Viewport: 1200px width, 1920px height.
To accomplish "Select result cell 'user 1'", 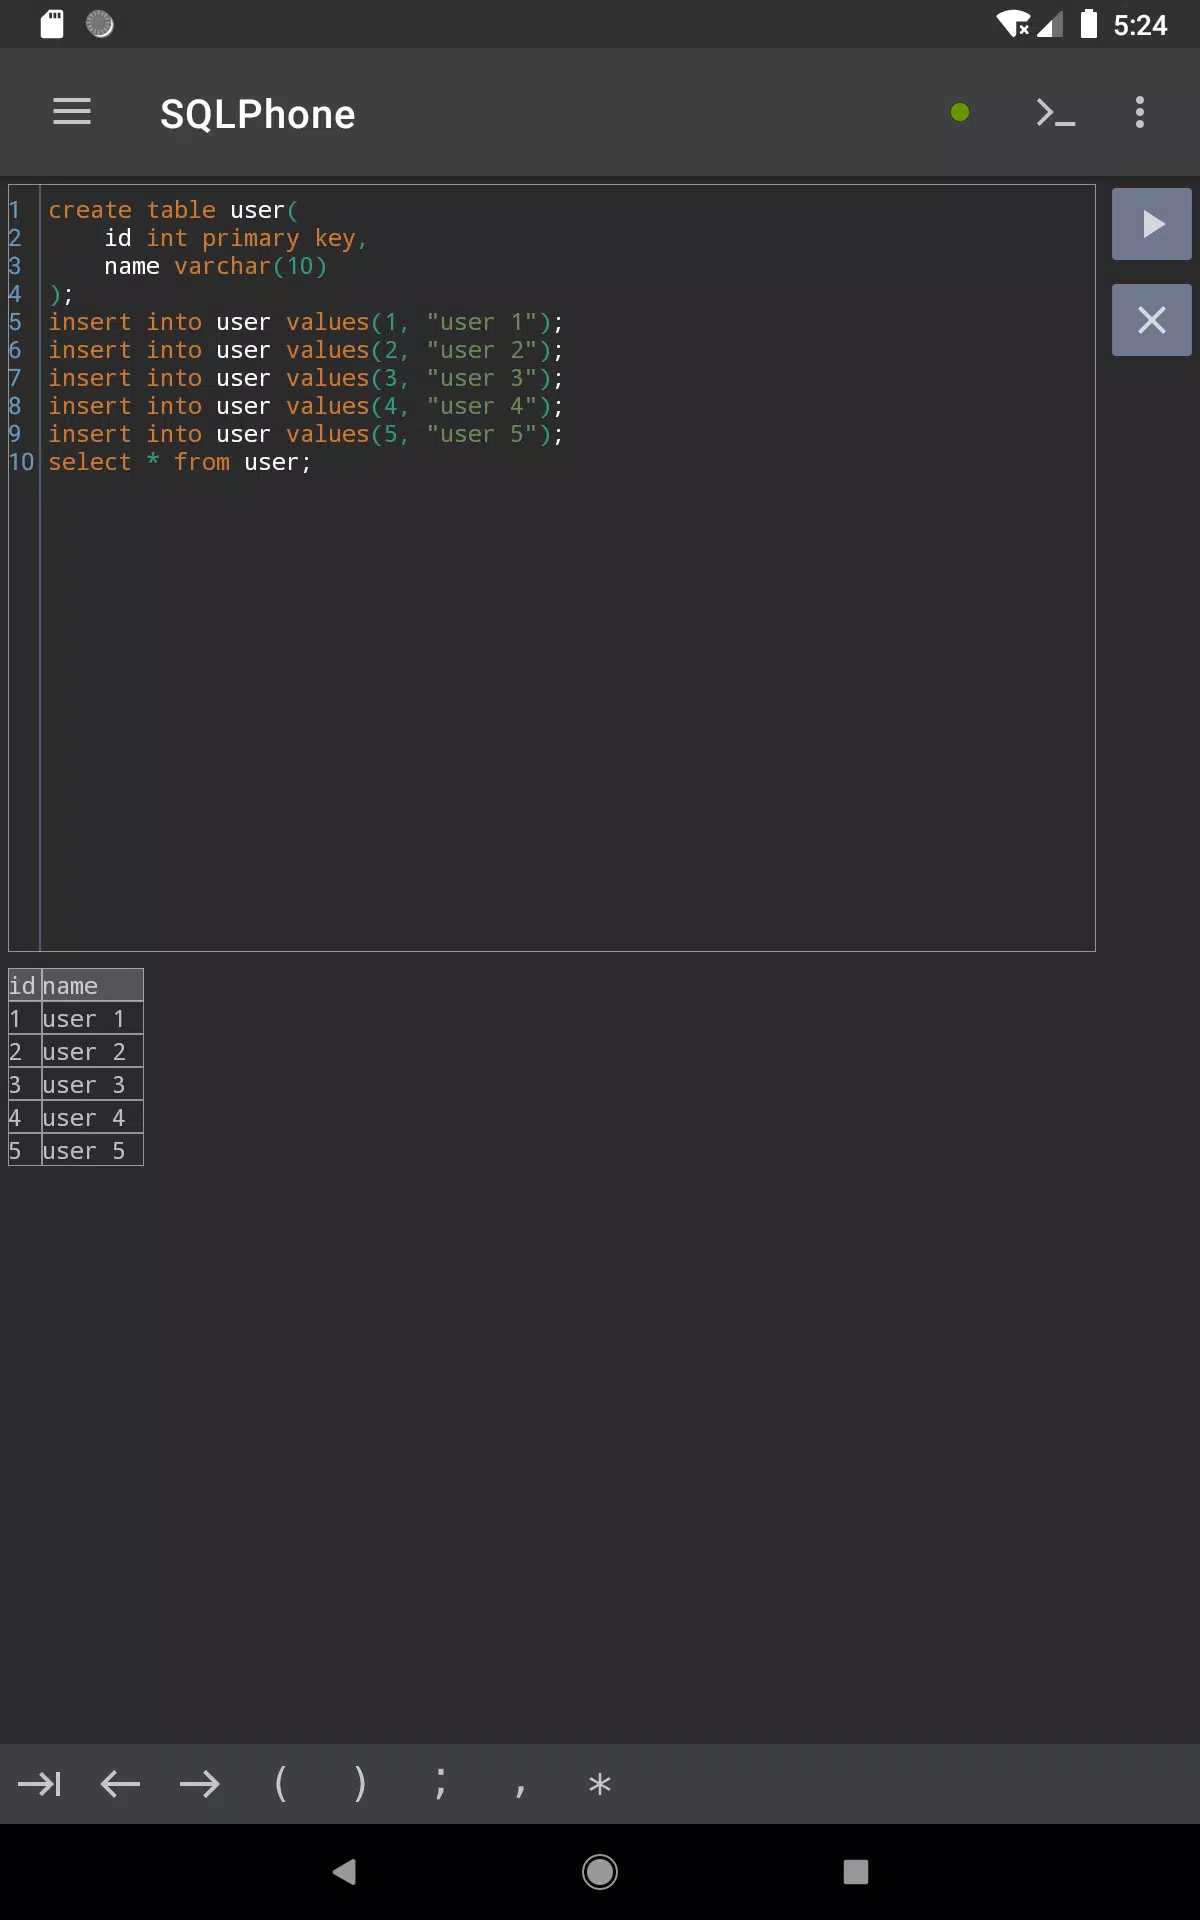I will point(92,1018).
